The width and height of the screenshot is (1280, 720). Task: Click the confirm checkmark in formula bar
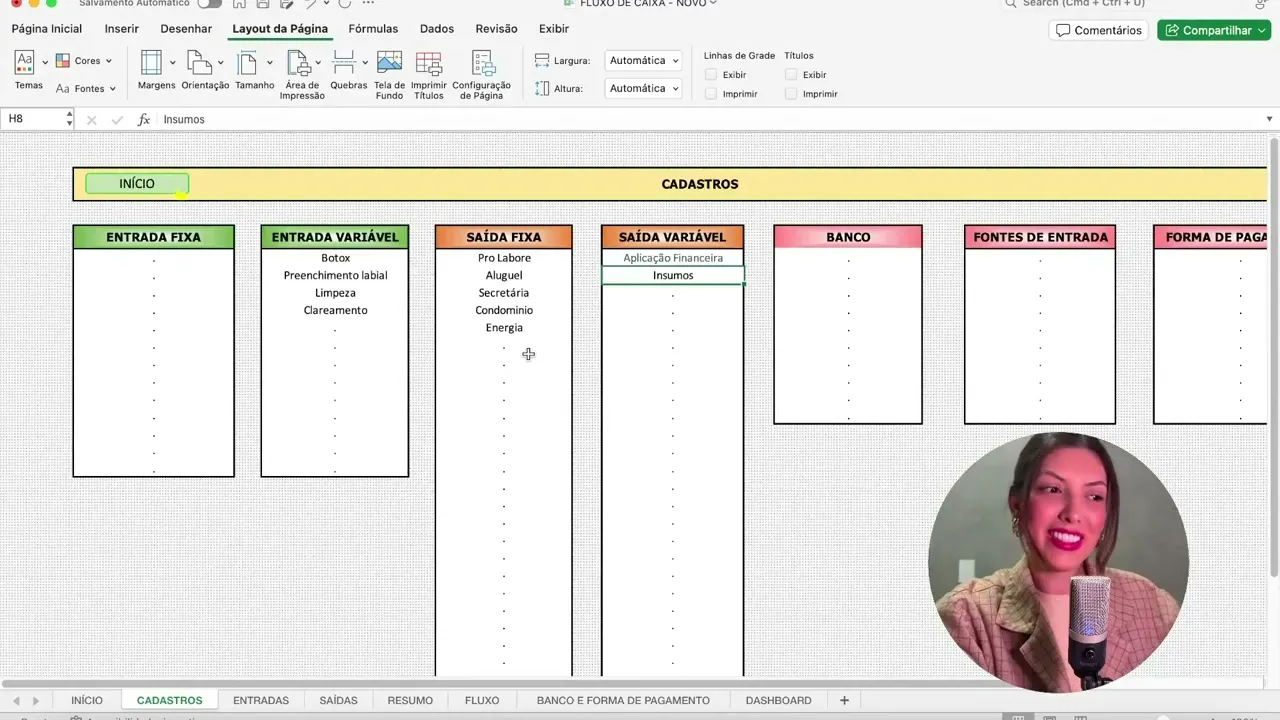pos(117,120)
